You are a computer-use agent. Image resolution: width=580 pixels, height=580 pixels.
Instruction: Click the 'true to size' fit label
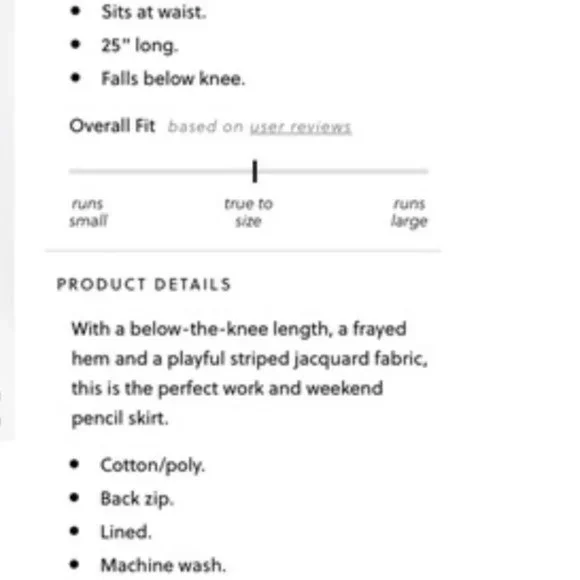(249, 212)
